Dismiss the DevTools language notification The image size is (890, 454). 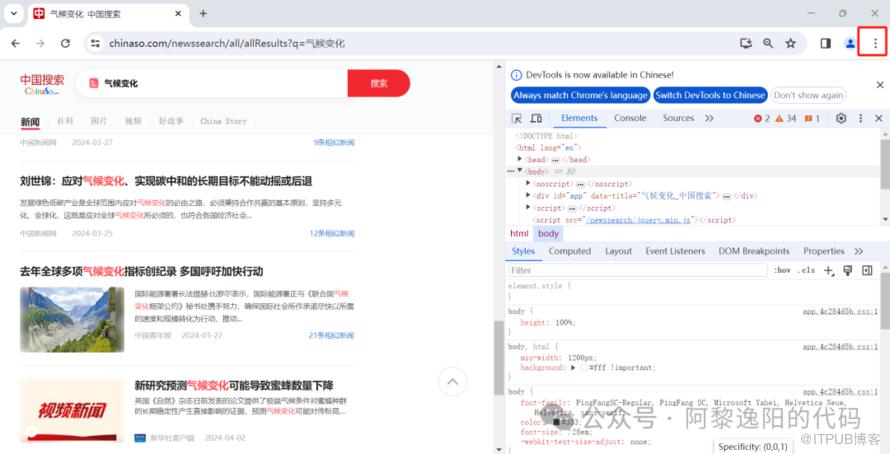[880, 85]
